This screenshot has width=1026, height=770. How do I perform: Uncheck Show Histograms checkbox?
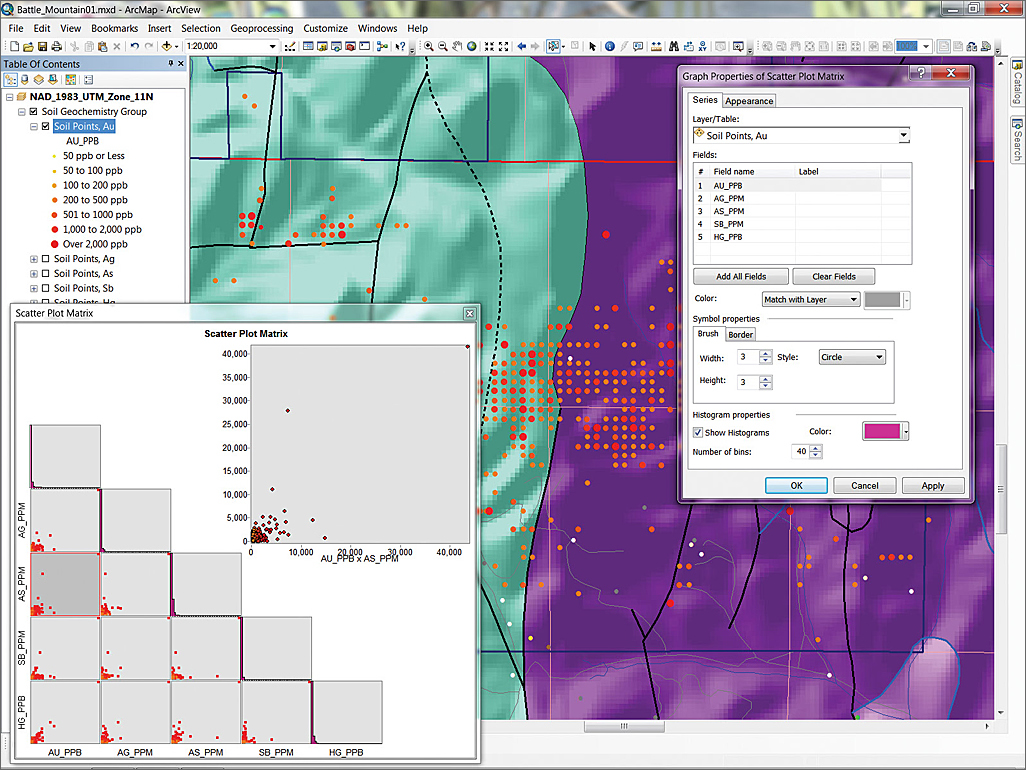[699, 432]
